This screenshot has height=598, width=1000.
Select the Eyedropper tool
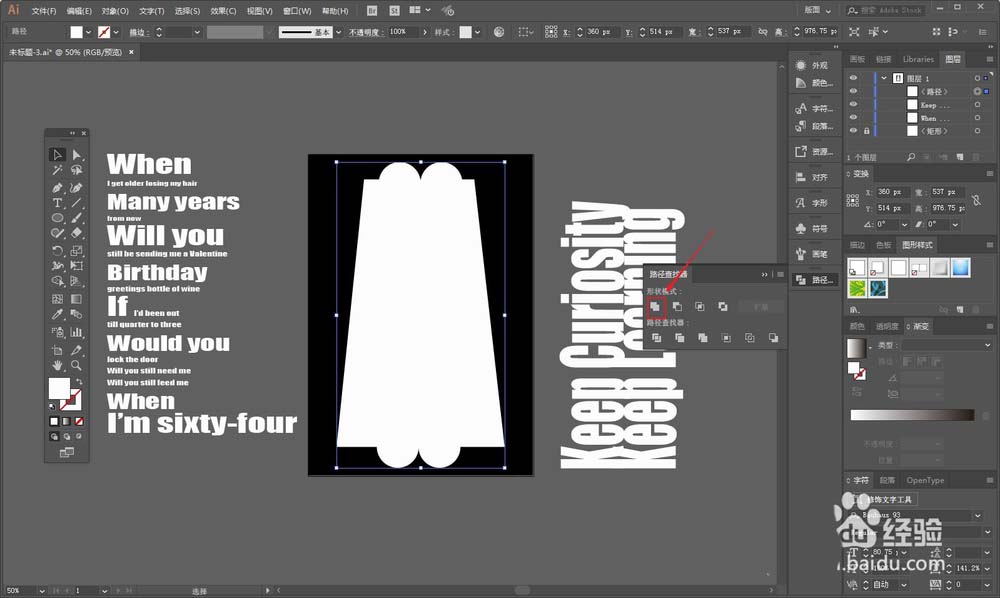point(57,314)
